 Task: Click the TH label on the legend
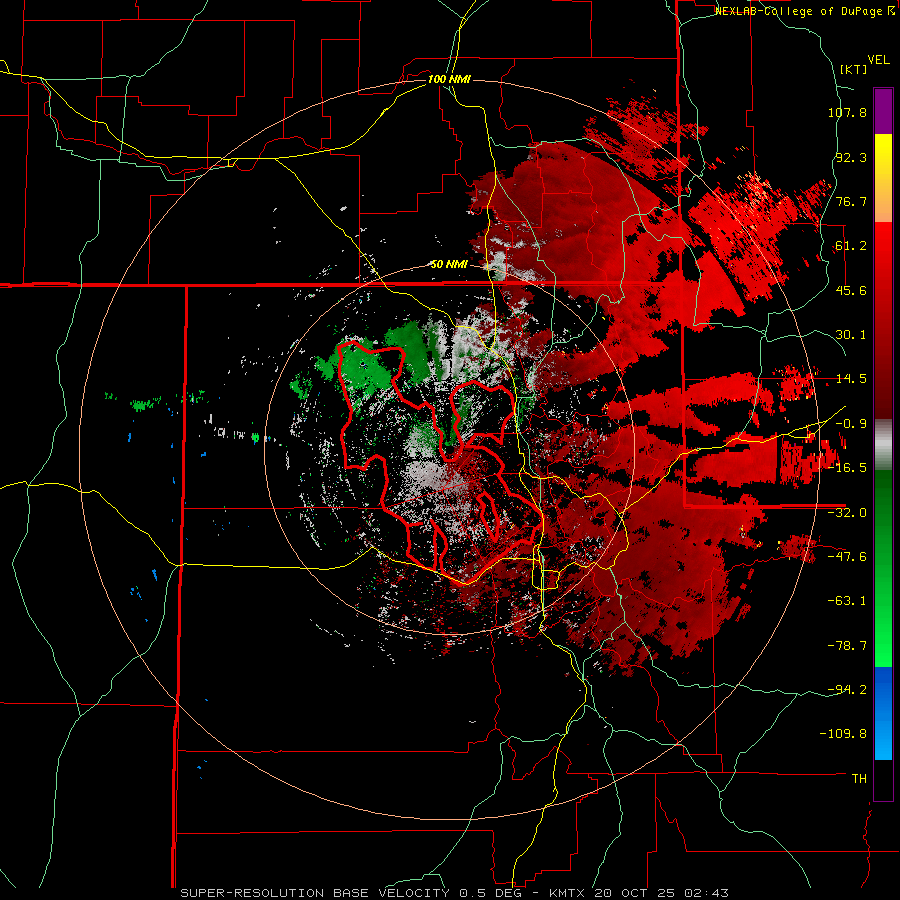click(x=859, y=778)
